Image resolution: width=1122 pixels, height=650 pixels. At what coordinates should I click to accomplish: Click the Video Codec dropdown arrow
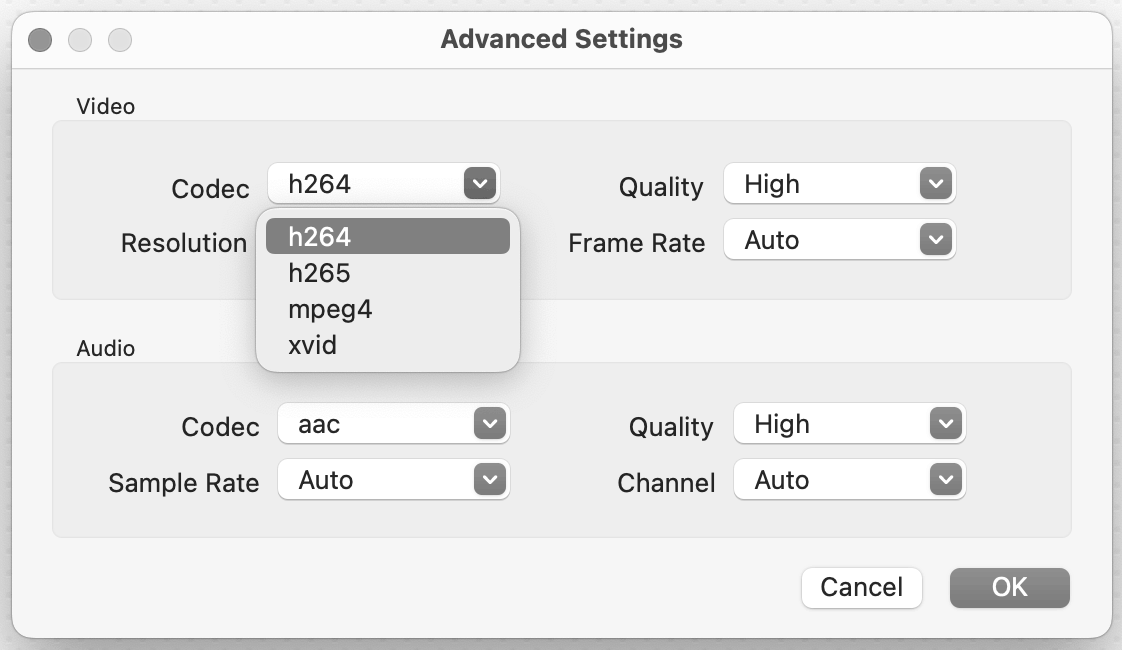point(479,184)
